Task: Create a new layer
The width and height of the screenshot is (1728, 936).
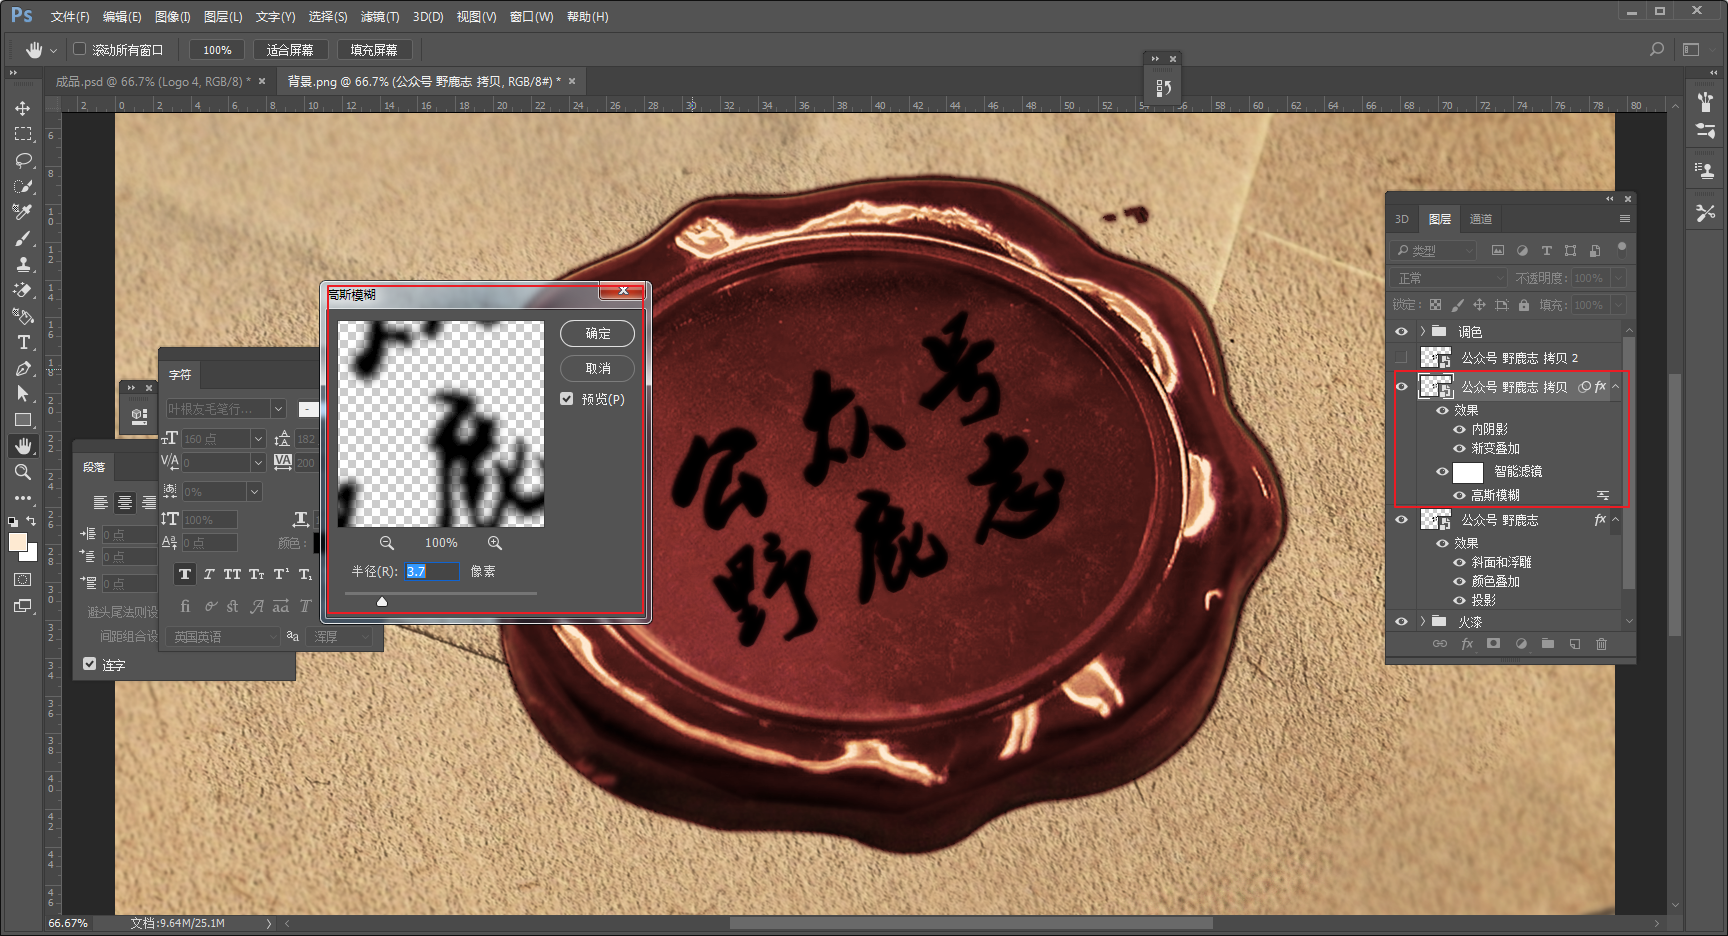Action: [1574, 644]
